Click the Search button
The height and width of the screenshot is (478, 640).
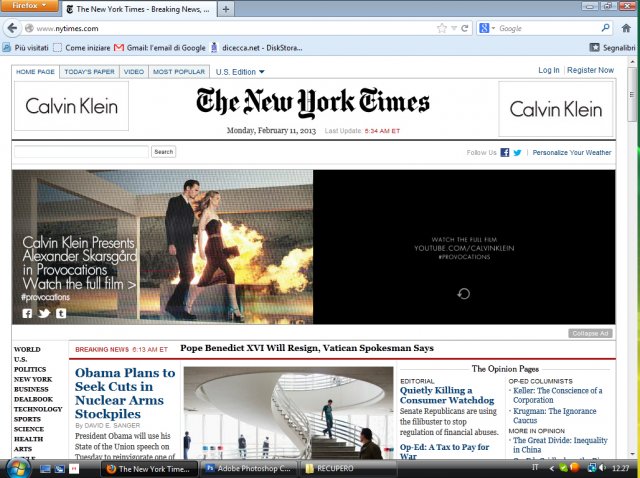(163, 151)
